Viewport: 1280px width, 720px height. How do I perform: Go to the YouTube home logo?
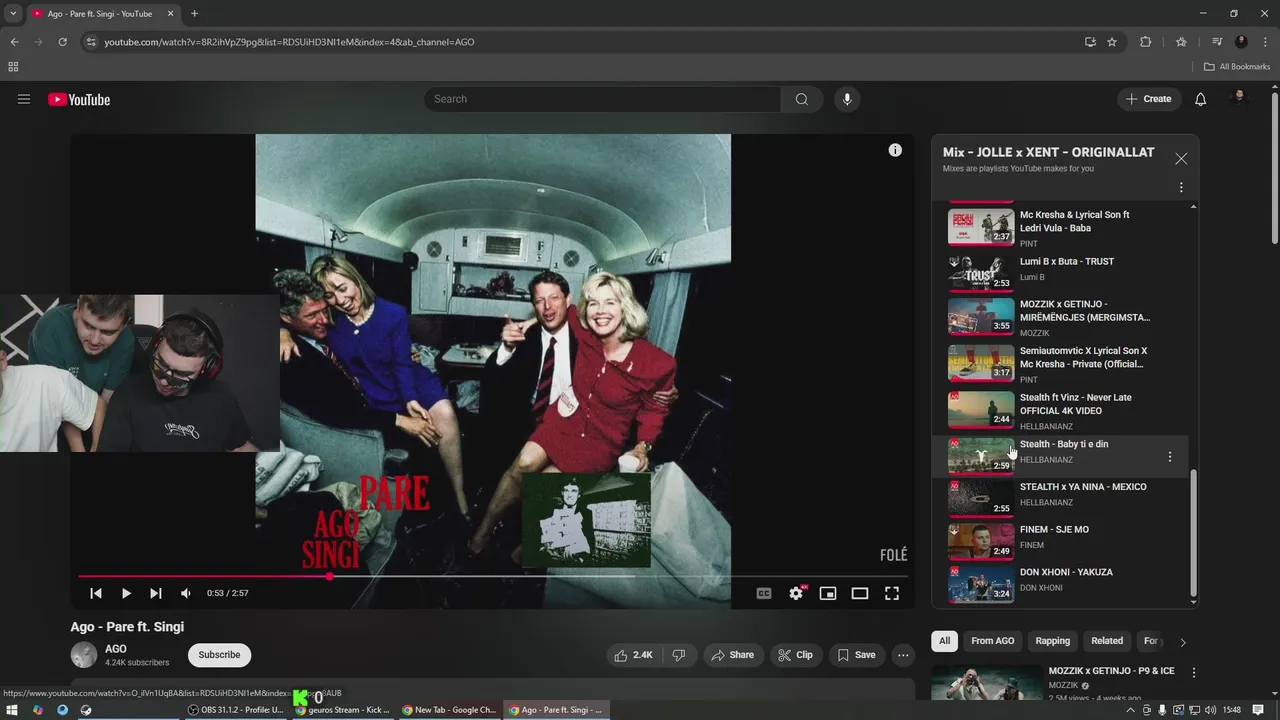[79, 99]
